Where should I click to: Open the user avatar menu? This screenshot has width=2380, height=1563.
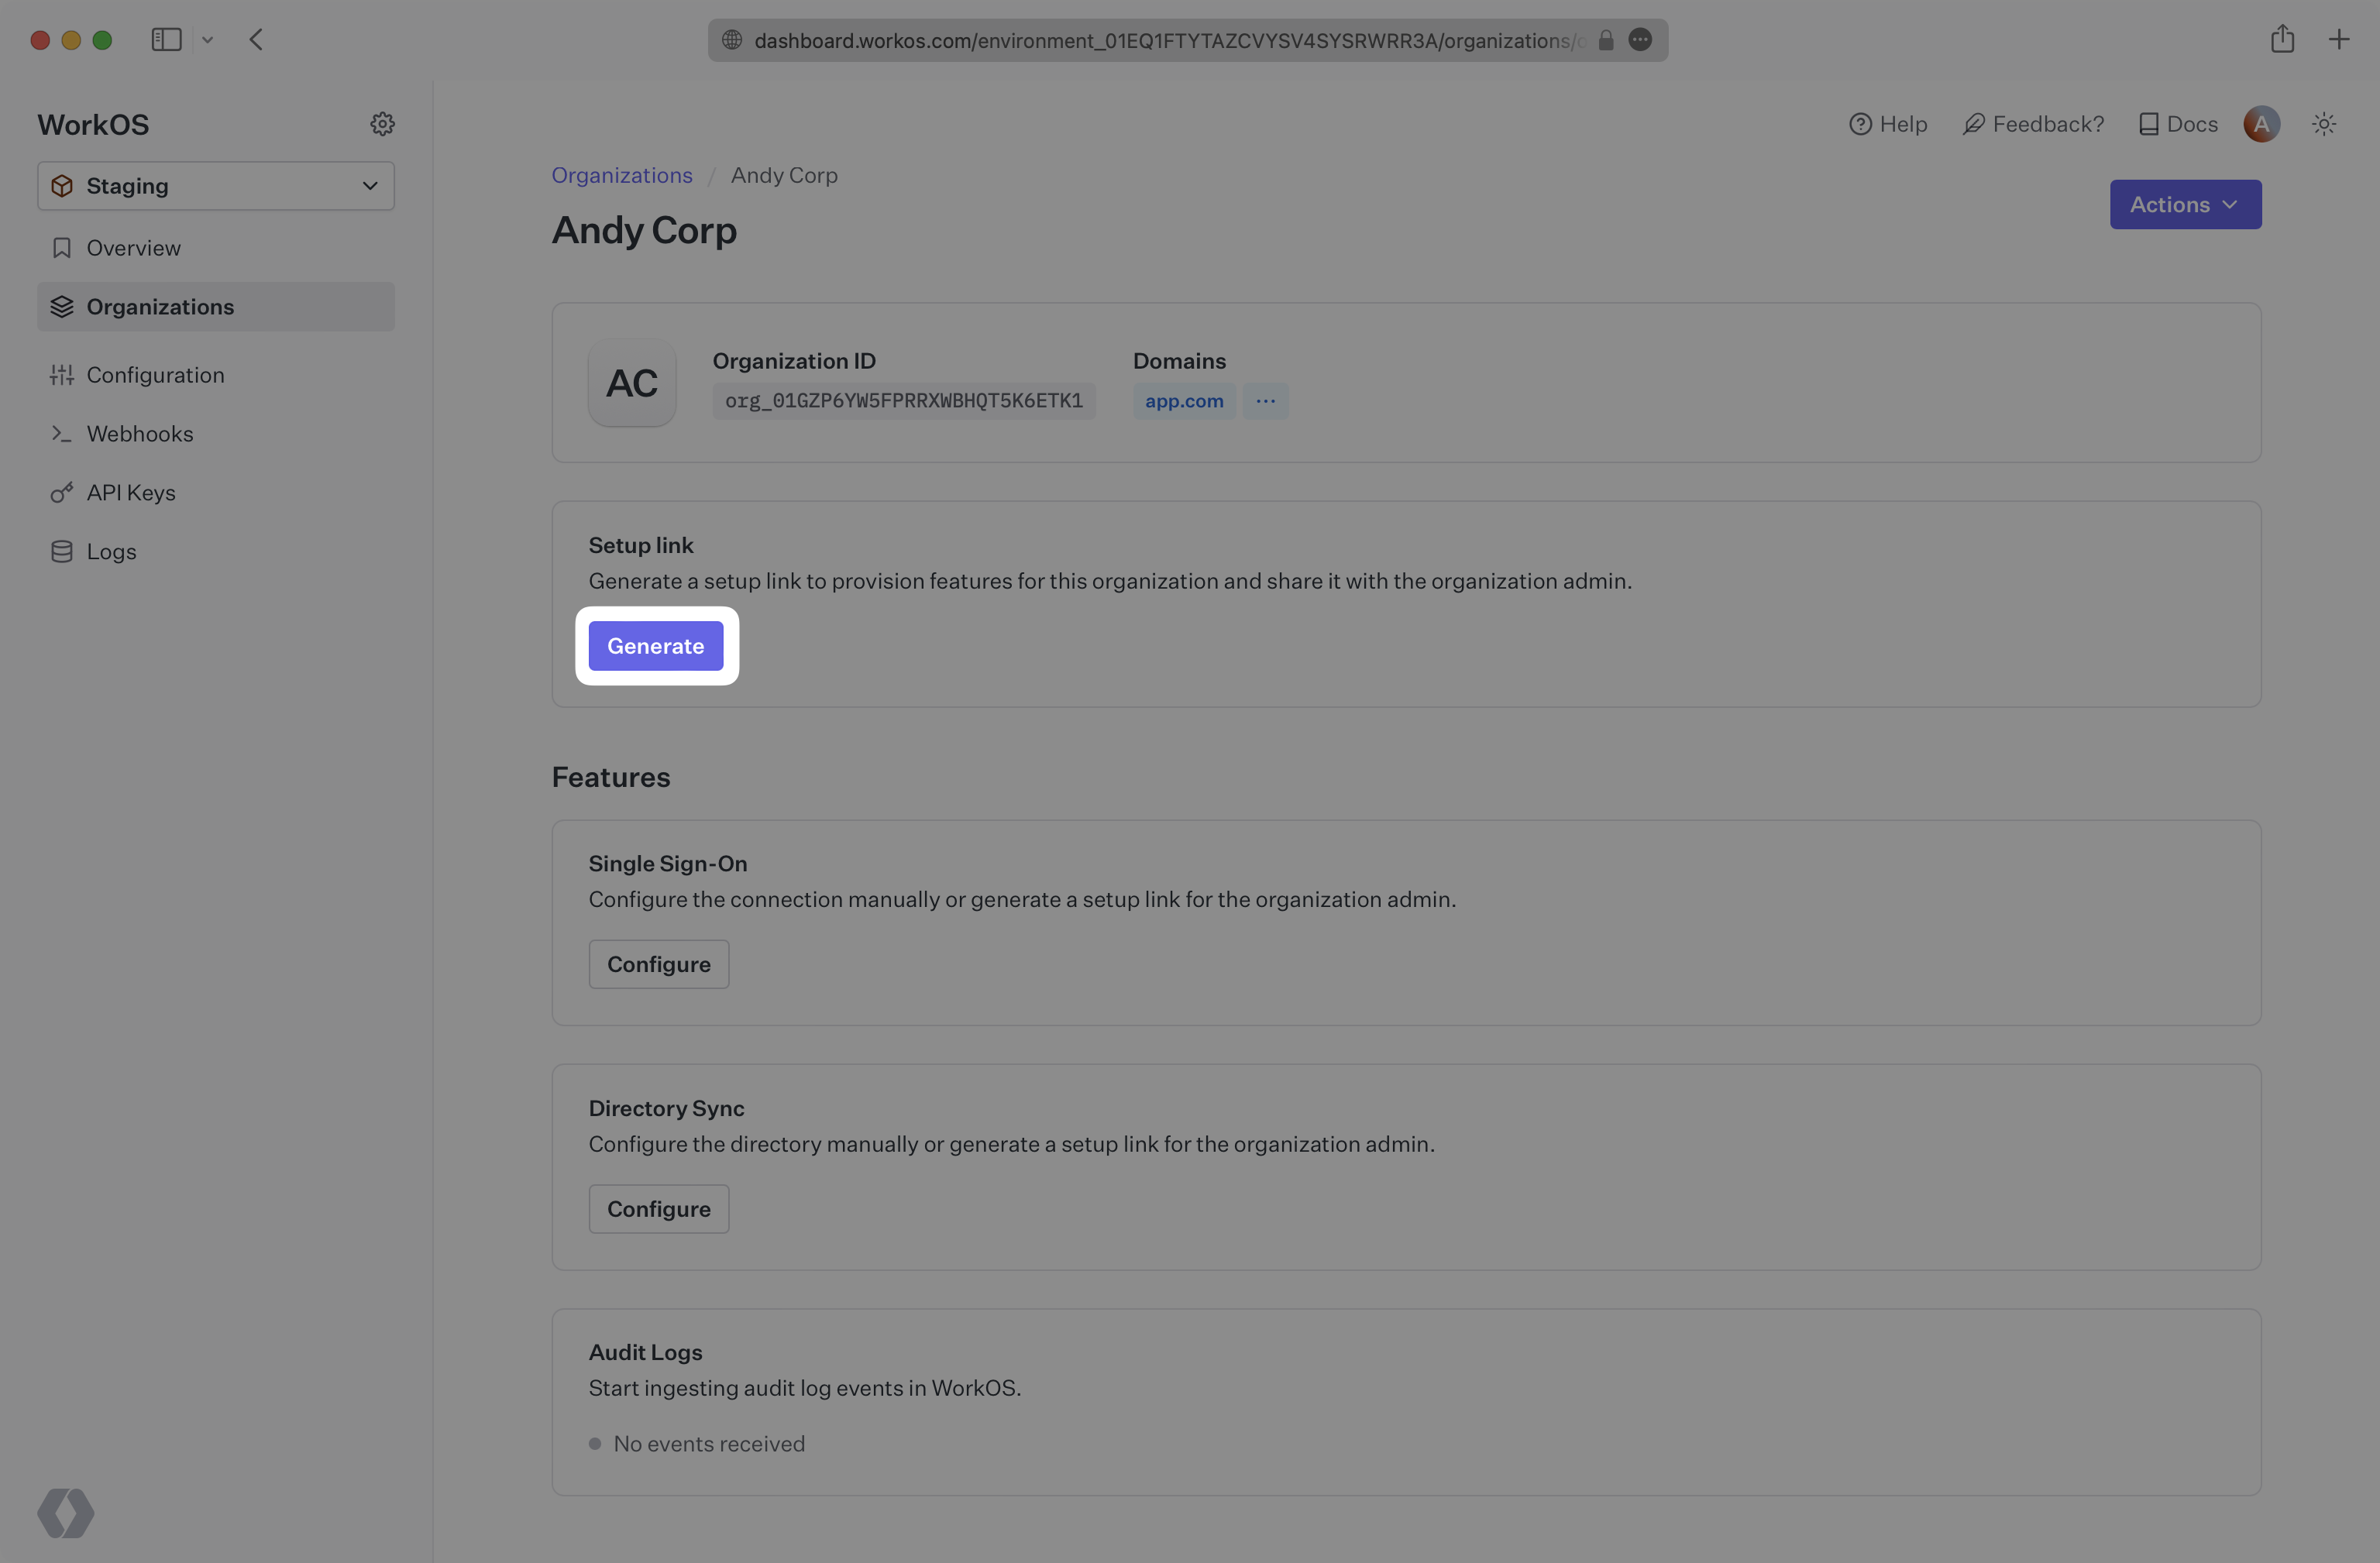[2261, 124]
